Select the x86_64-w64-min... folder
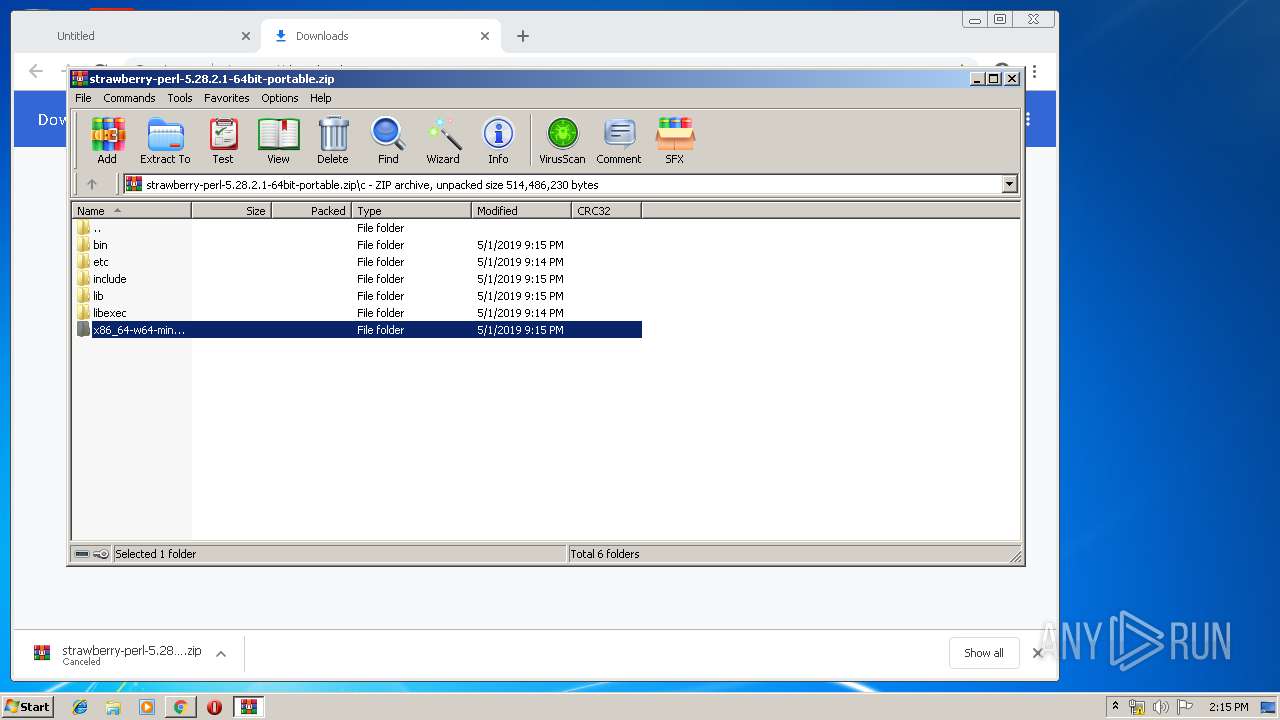1280x720 pixels. [x=358, y=330]
